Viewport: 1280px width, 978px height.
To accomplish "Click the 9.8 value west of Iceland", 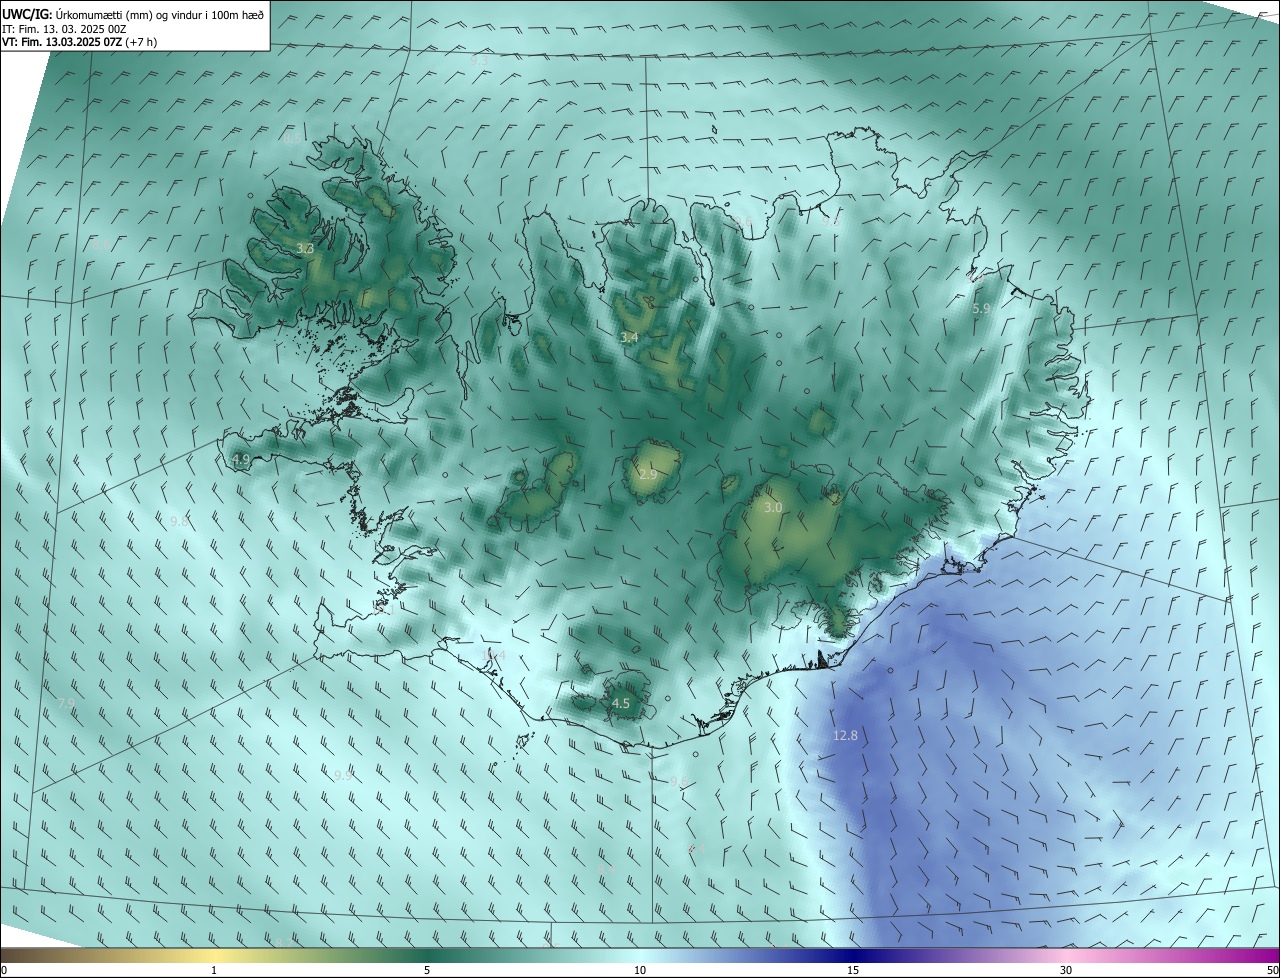I will [x=179, y=521].
